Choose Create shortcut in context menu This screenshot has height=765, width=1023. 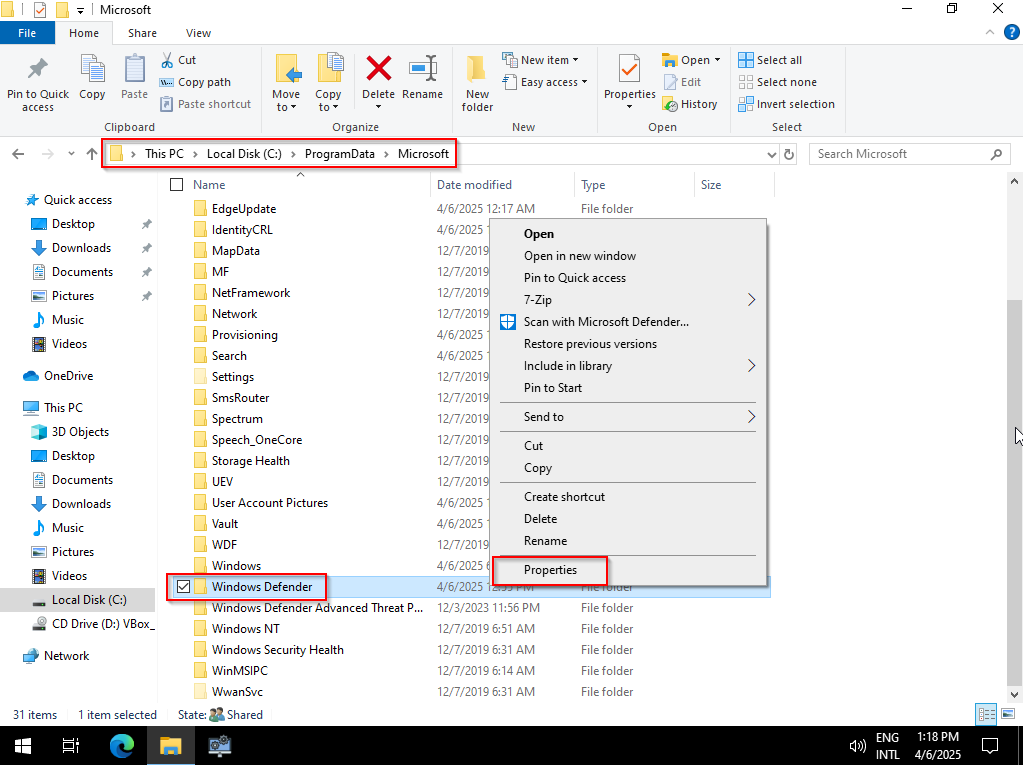[x=564, y=497]
